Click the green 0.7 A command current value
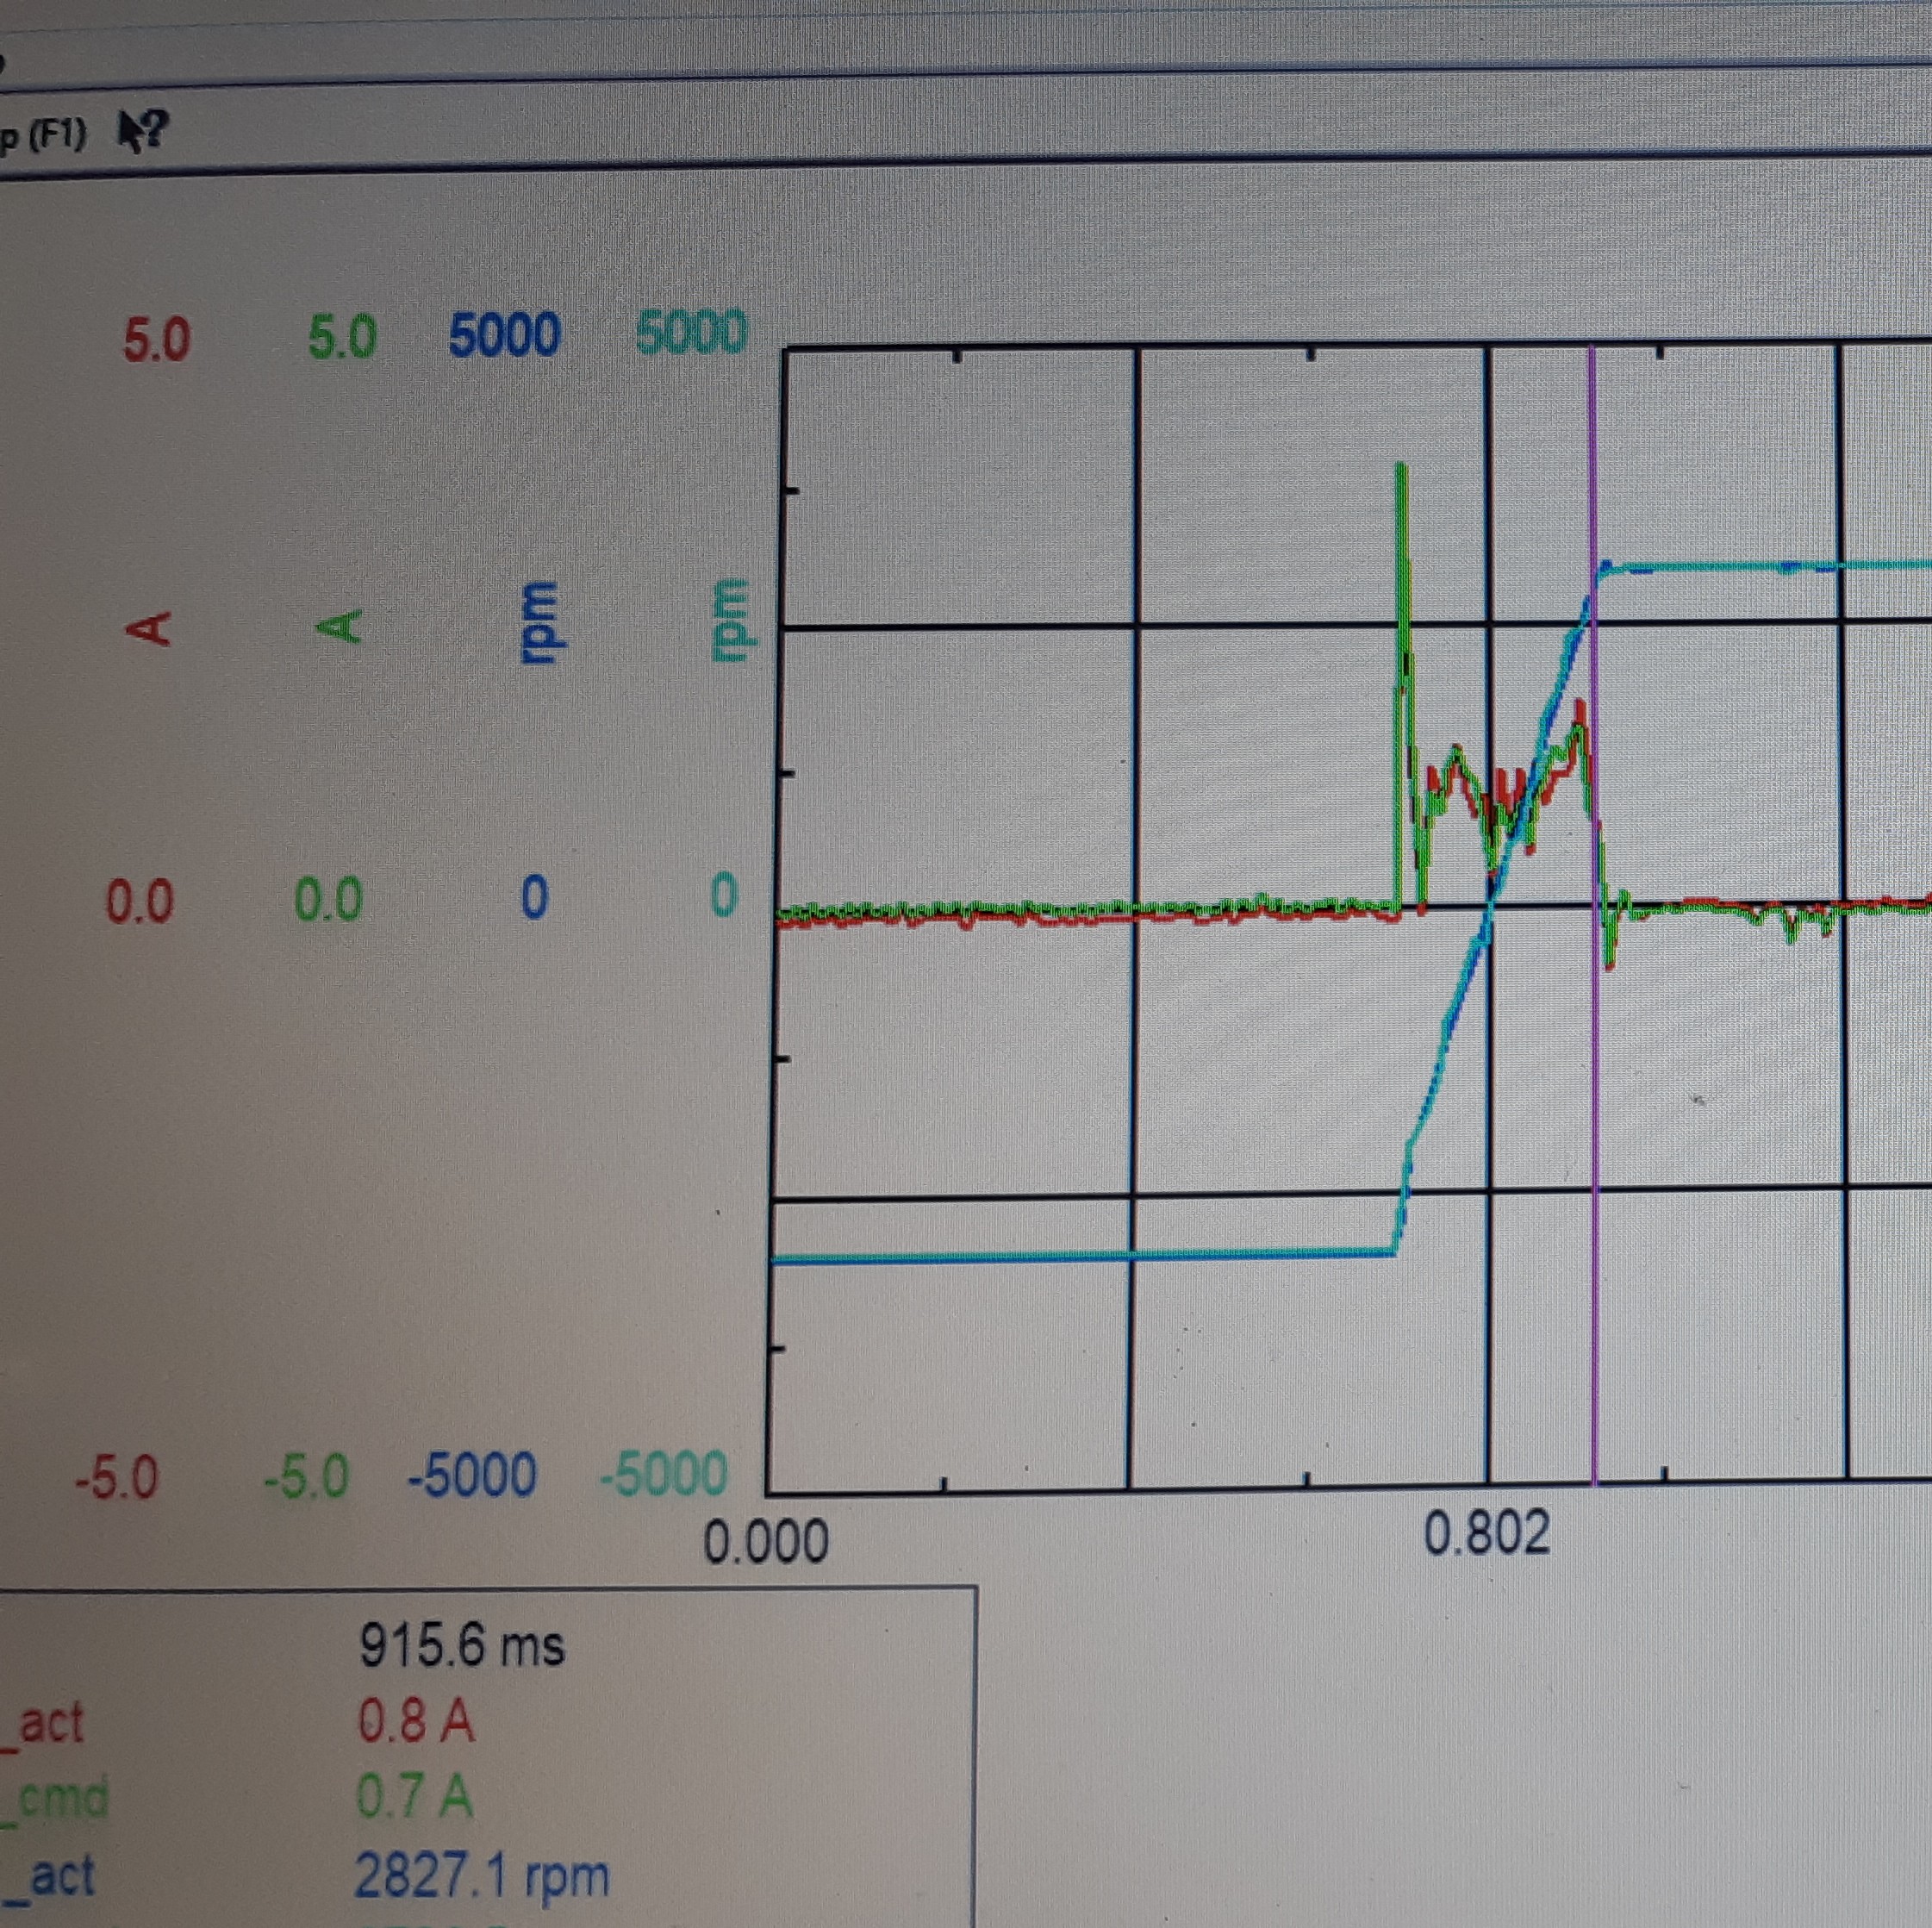1932x1928 pixels. [x=414, y=1797]
